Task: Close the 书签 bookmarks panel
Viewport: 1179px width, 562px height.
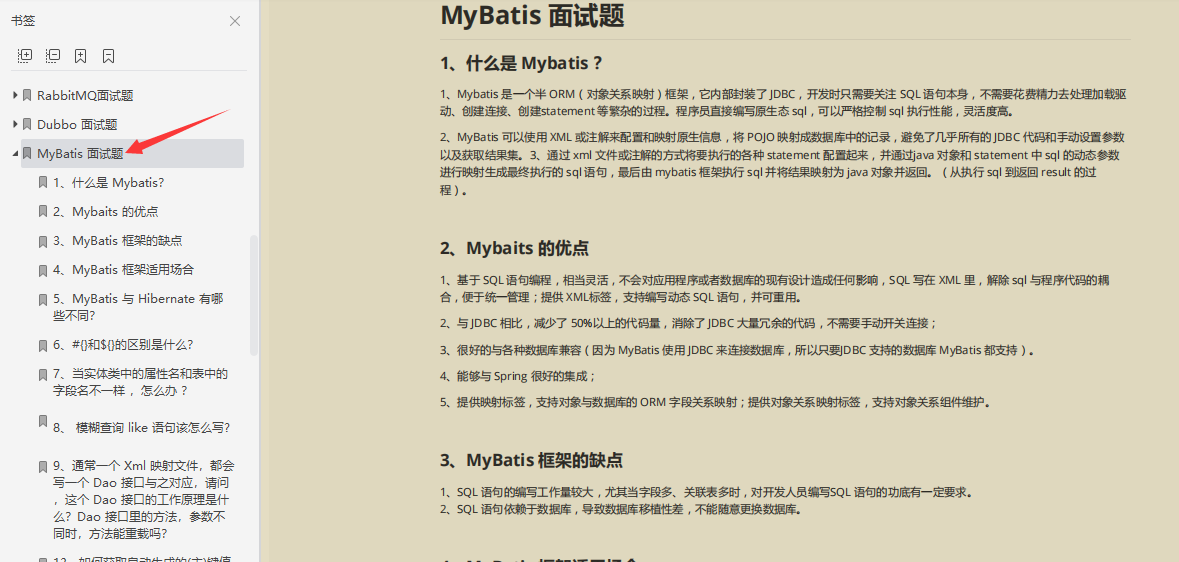Action: pos(235,21)
